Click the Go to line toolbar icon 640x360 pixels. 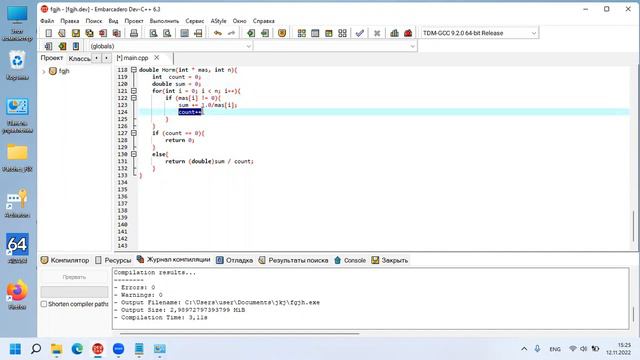[198, 33]
